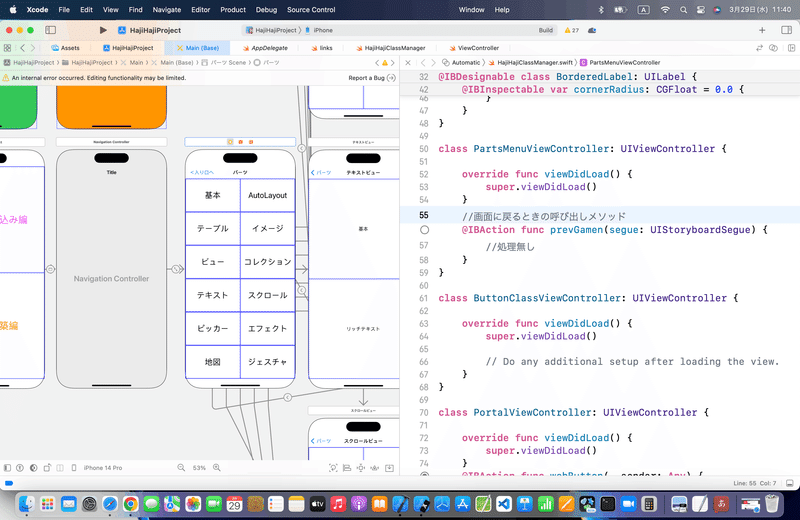Zoom in the storyboard canvas
This screenshot has width=800, height=520.
pyautogui.click(x=217, y=467)
